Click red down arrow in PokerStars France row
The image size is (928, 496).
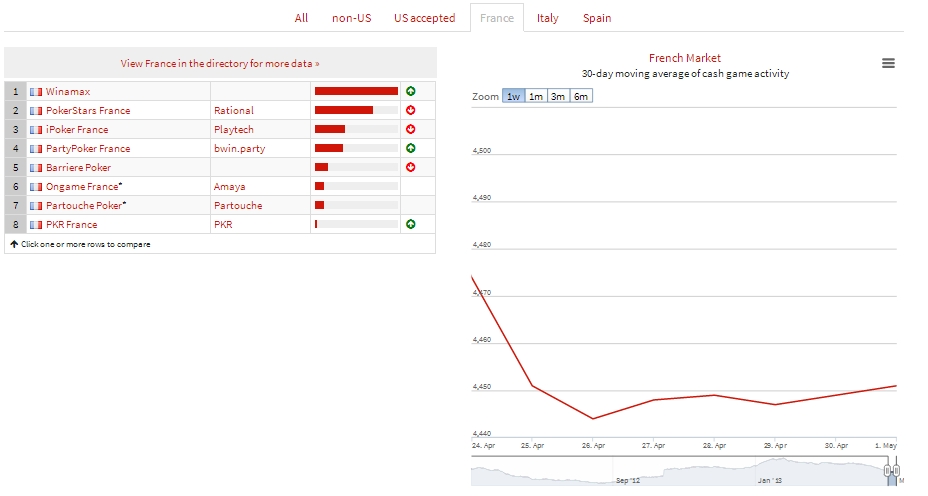(411, 110)
